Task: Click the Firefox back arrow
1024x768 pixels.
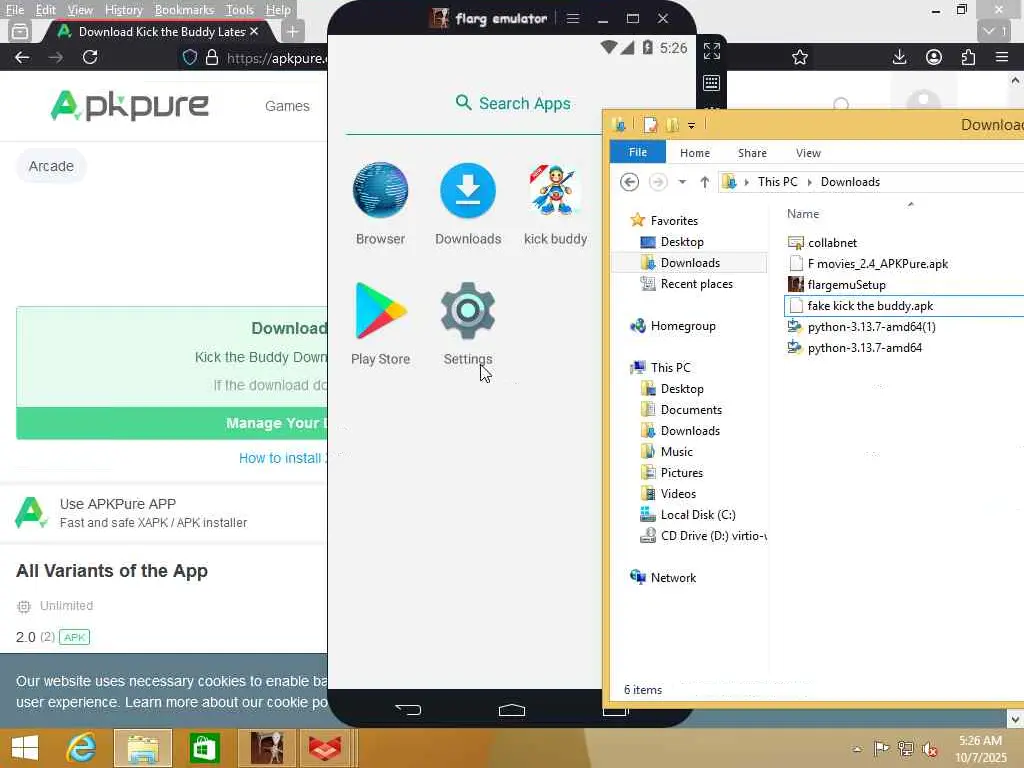Action: tap(22, 57)
